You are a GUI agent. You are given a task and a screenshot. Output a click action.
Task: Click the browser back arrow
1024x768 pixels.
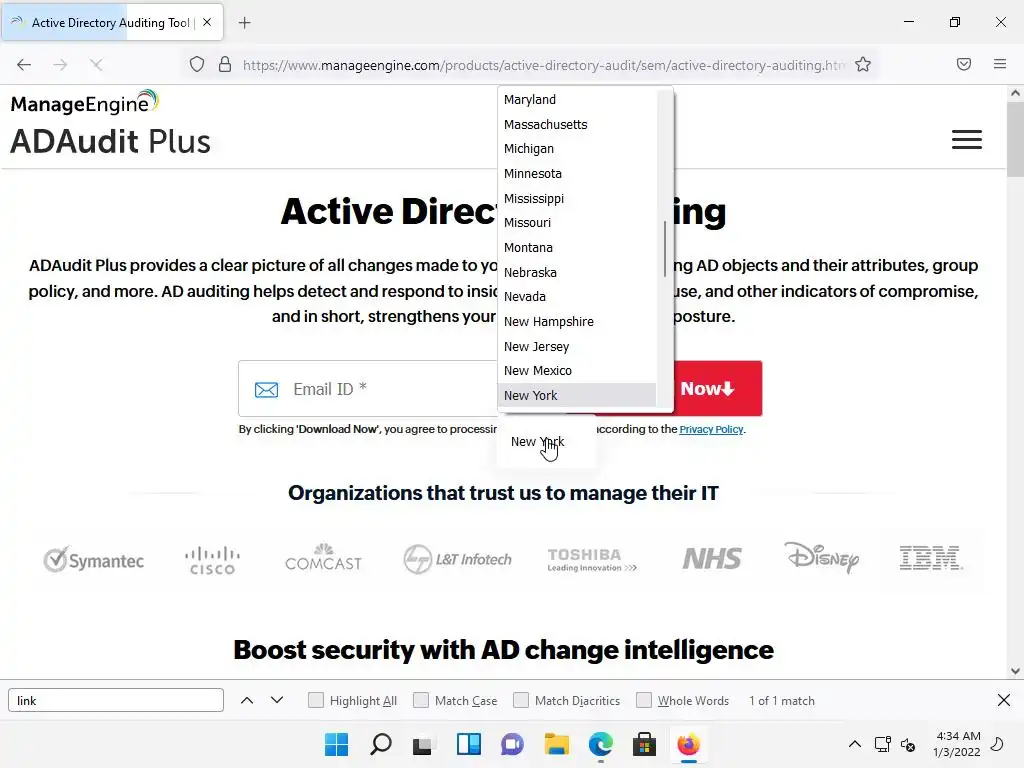24,65
